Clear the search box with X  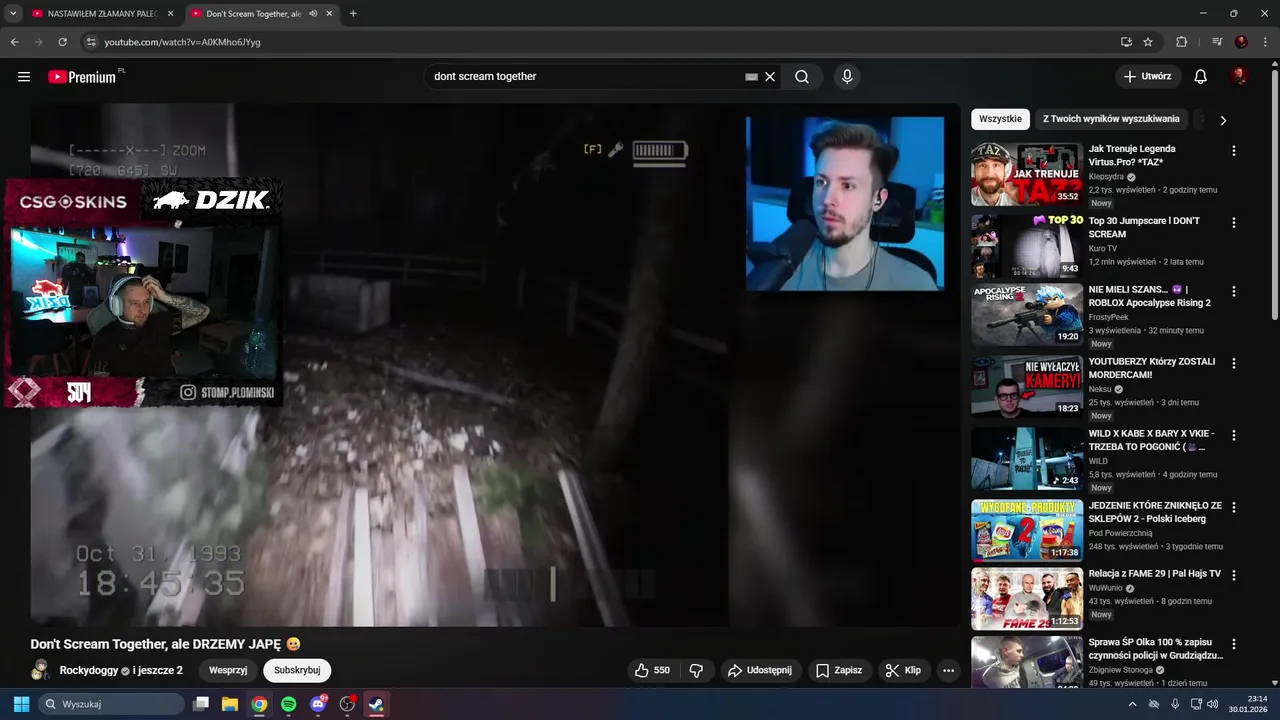(x=770, y=77)
